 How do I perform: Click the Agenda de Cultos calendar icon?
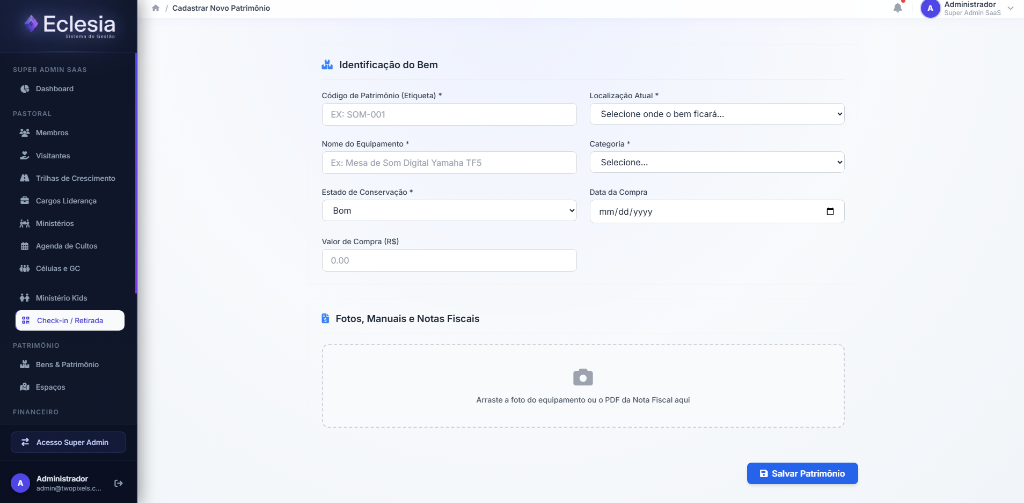click(x=25, y=246)
